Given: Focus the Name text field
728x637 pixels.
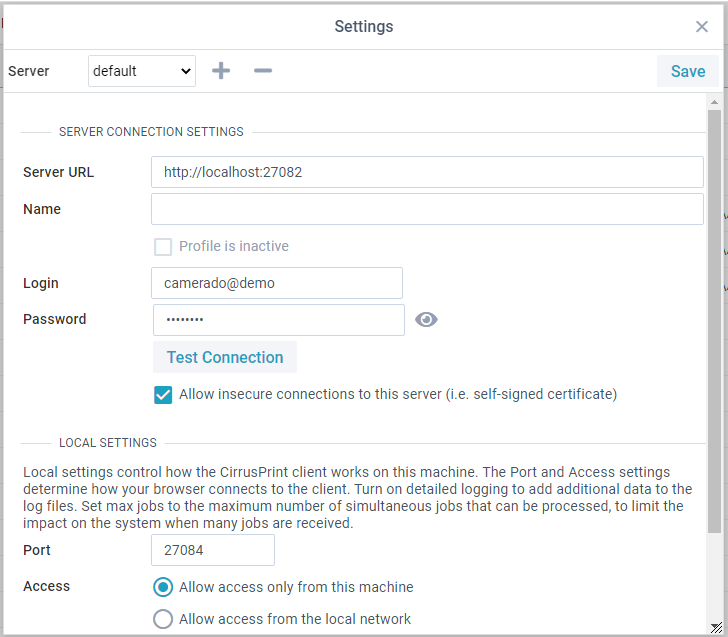Looking at the screenshot, I should point(427,209).
